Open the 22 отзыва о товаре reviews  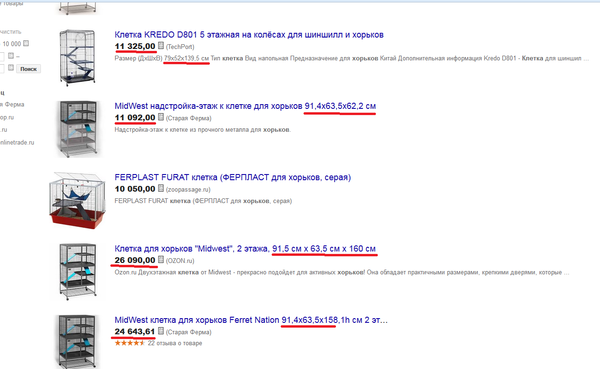pos(175,343)
